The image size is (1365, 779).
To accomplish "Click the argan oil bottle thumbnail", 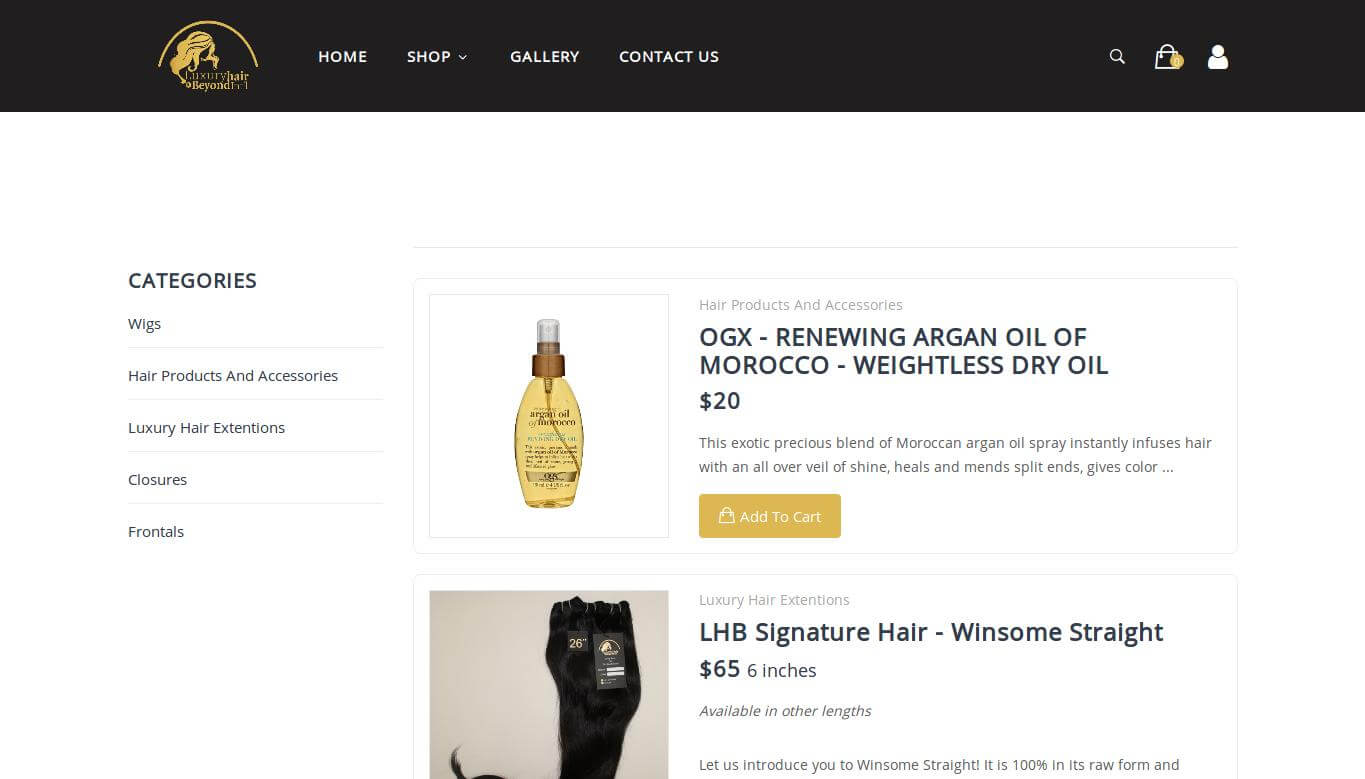I will coord(549,416).
